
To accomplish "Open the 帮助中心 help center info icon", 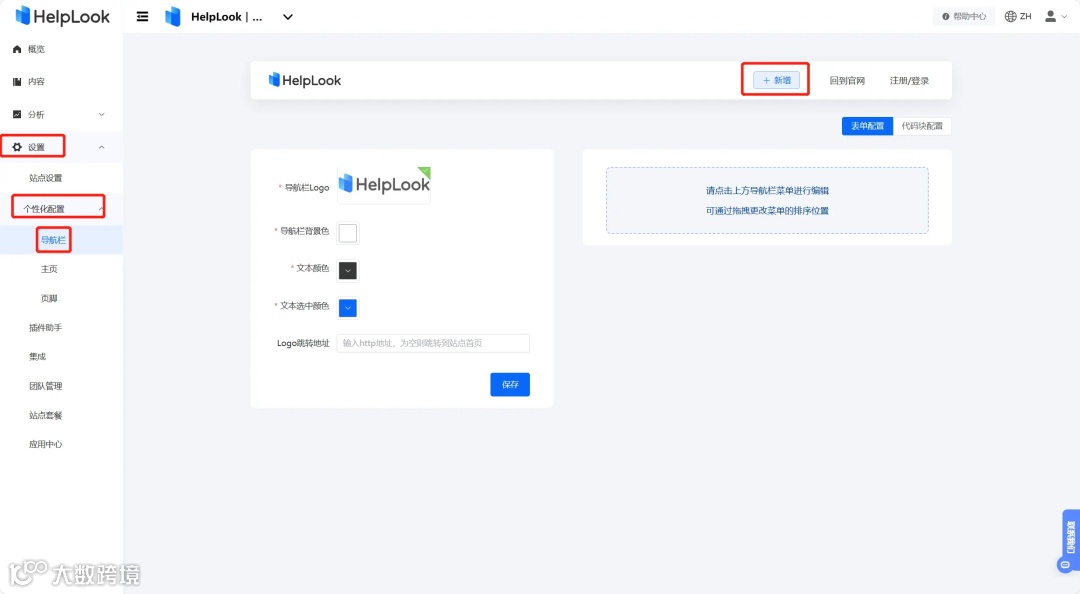I will tap(948, 15).
